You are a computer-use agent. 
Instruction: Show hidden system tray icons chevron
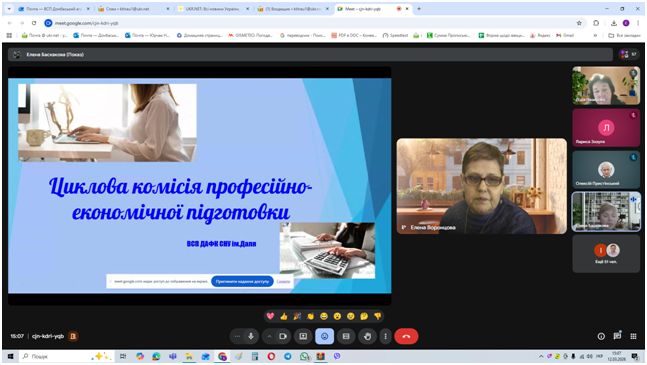(541, 356)
